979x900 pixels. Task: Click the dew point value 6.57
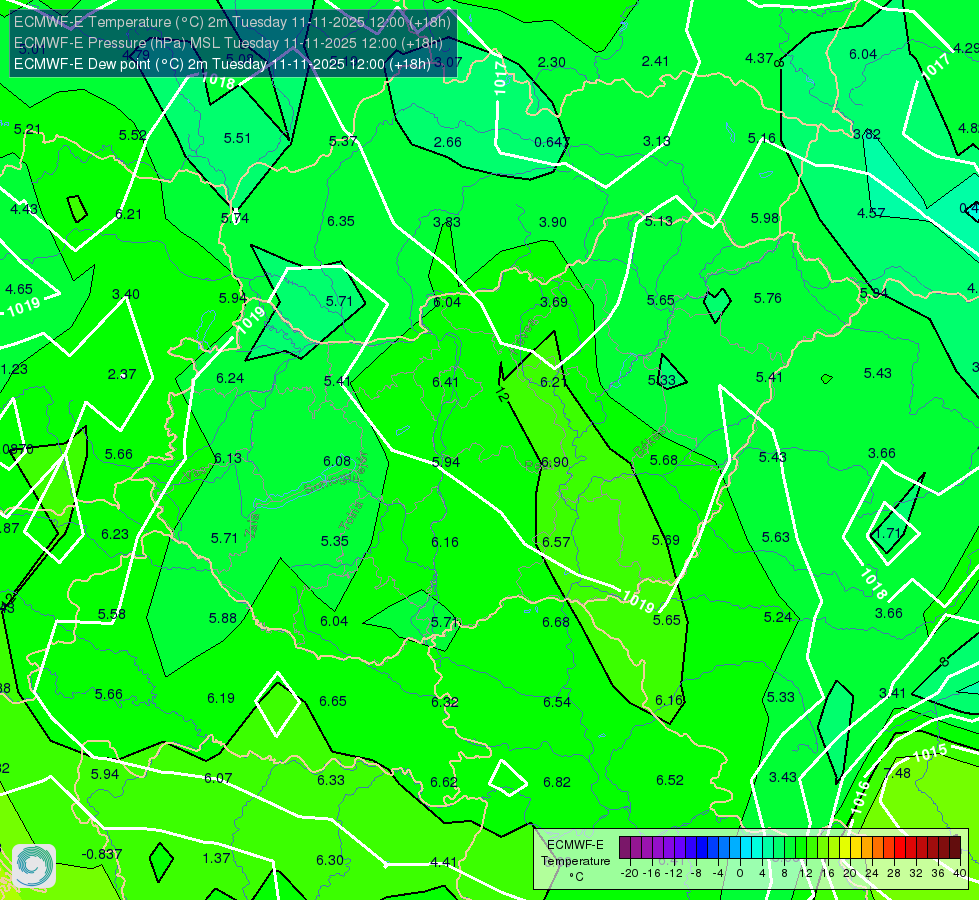[556, 542]
